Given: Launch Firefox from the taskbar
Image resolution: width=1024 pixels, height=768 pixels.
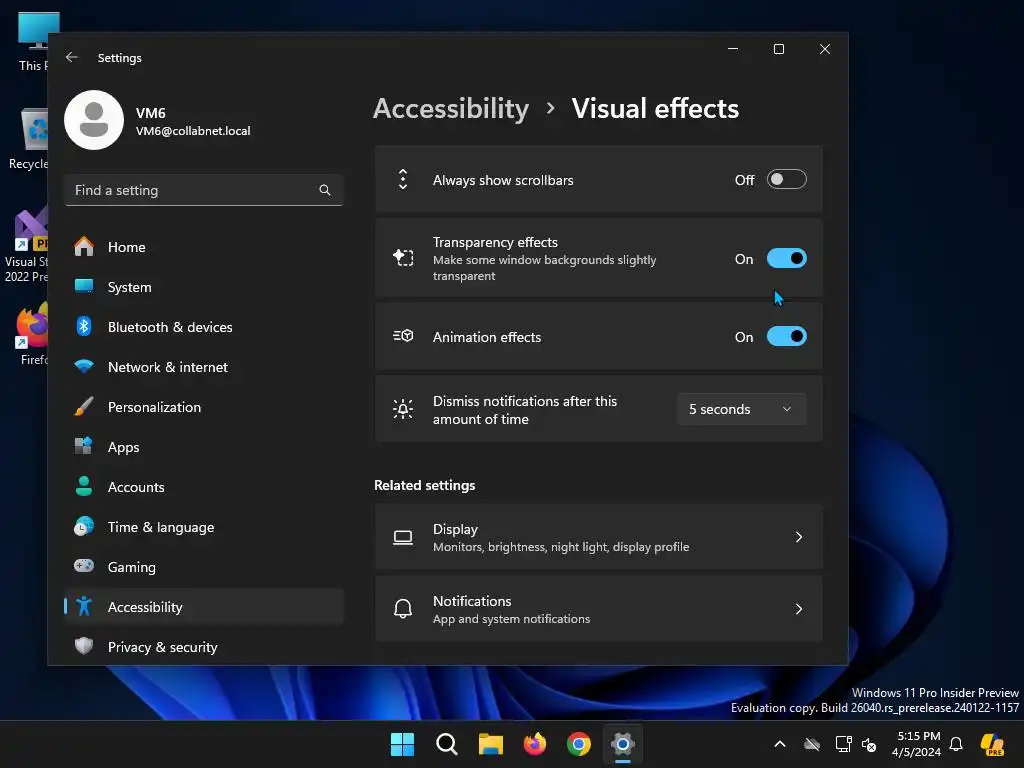Looking at the screenshot, I should (x=535, y=744).
